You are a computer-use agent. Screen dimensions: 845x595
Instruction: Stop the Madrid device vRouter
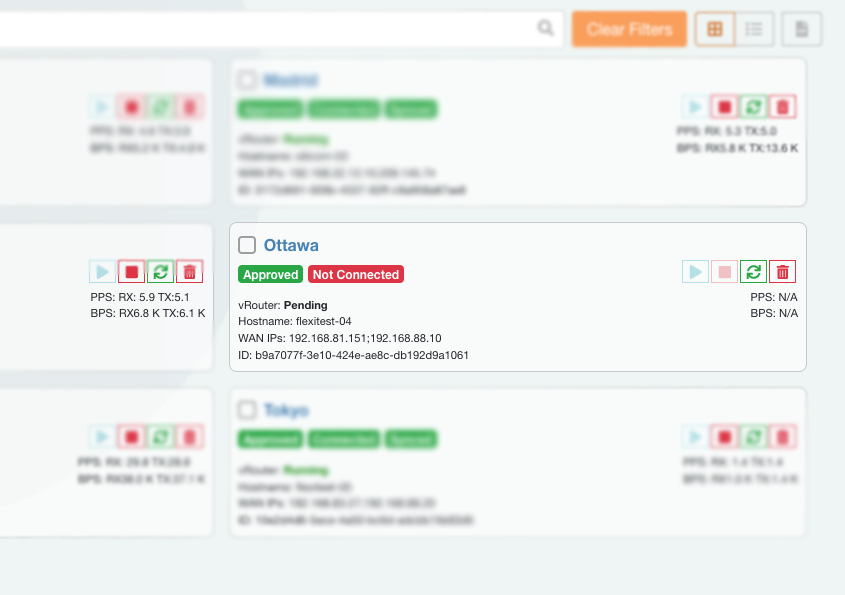tap(725, 106)
